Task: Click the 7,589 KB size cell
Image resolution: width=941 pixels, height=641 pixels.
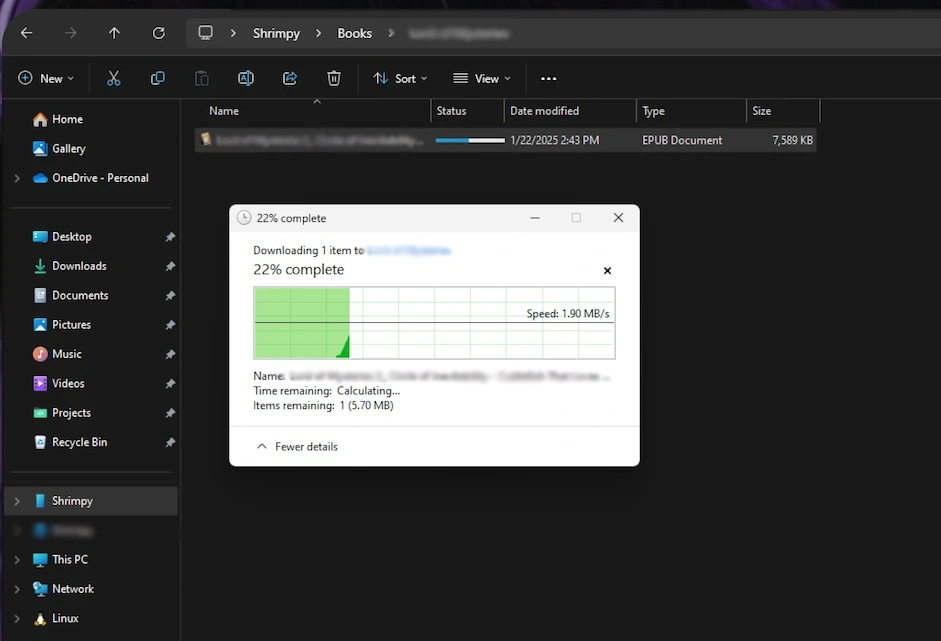Action: pyautogui.click(x=792, y=140)
